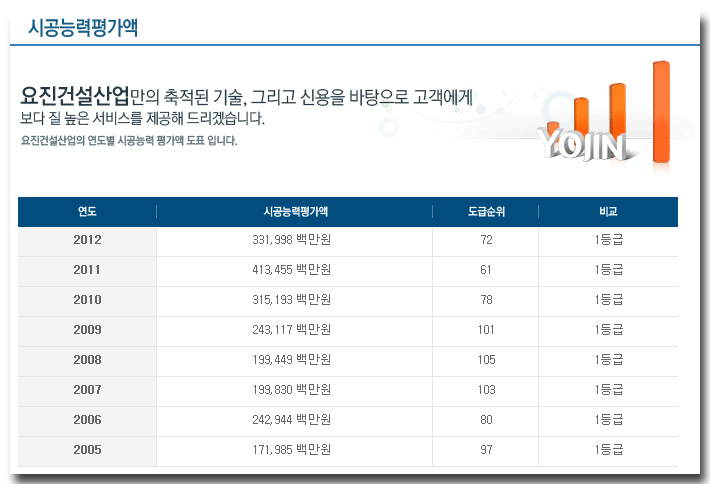Viewport: 710px width, 484px height.
Task: Click 1등급 in the 2006 row
Action: pyautogui.click(x=609, y=420)
